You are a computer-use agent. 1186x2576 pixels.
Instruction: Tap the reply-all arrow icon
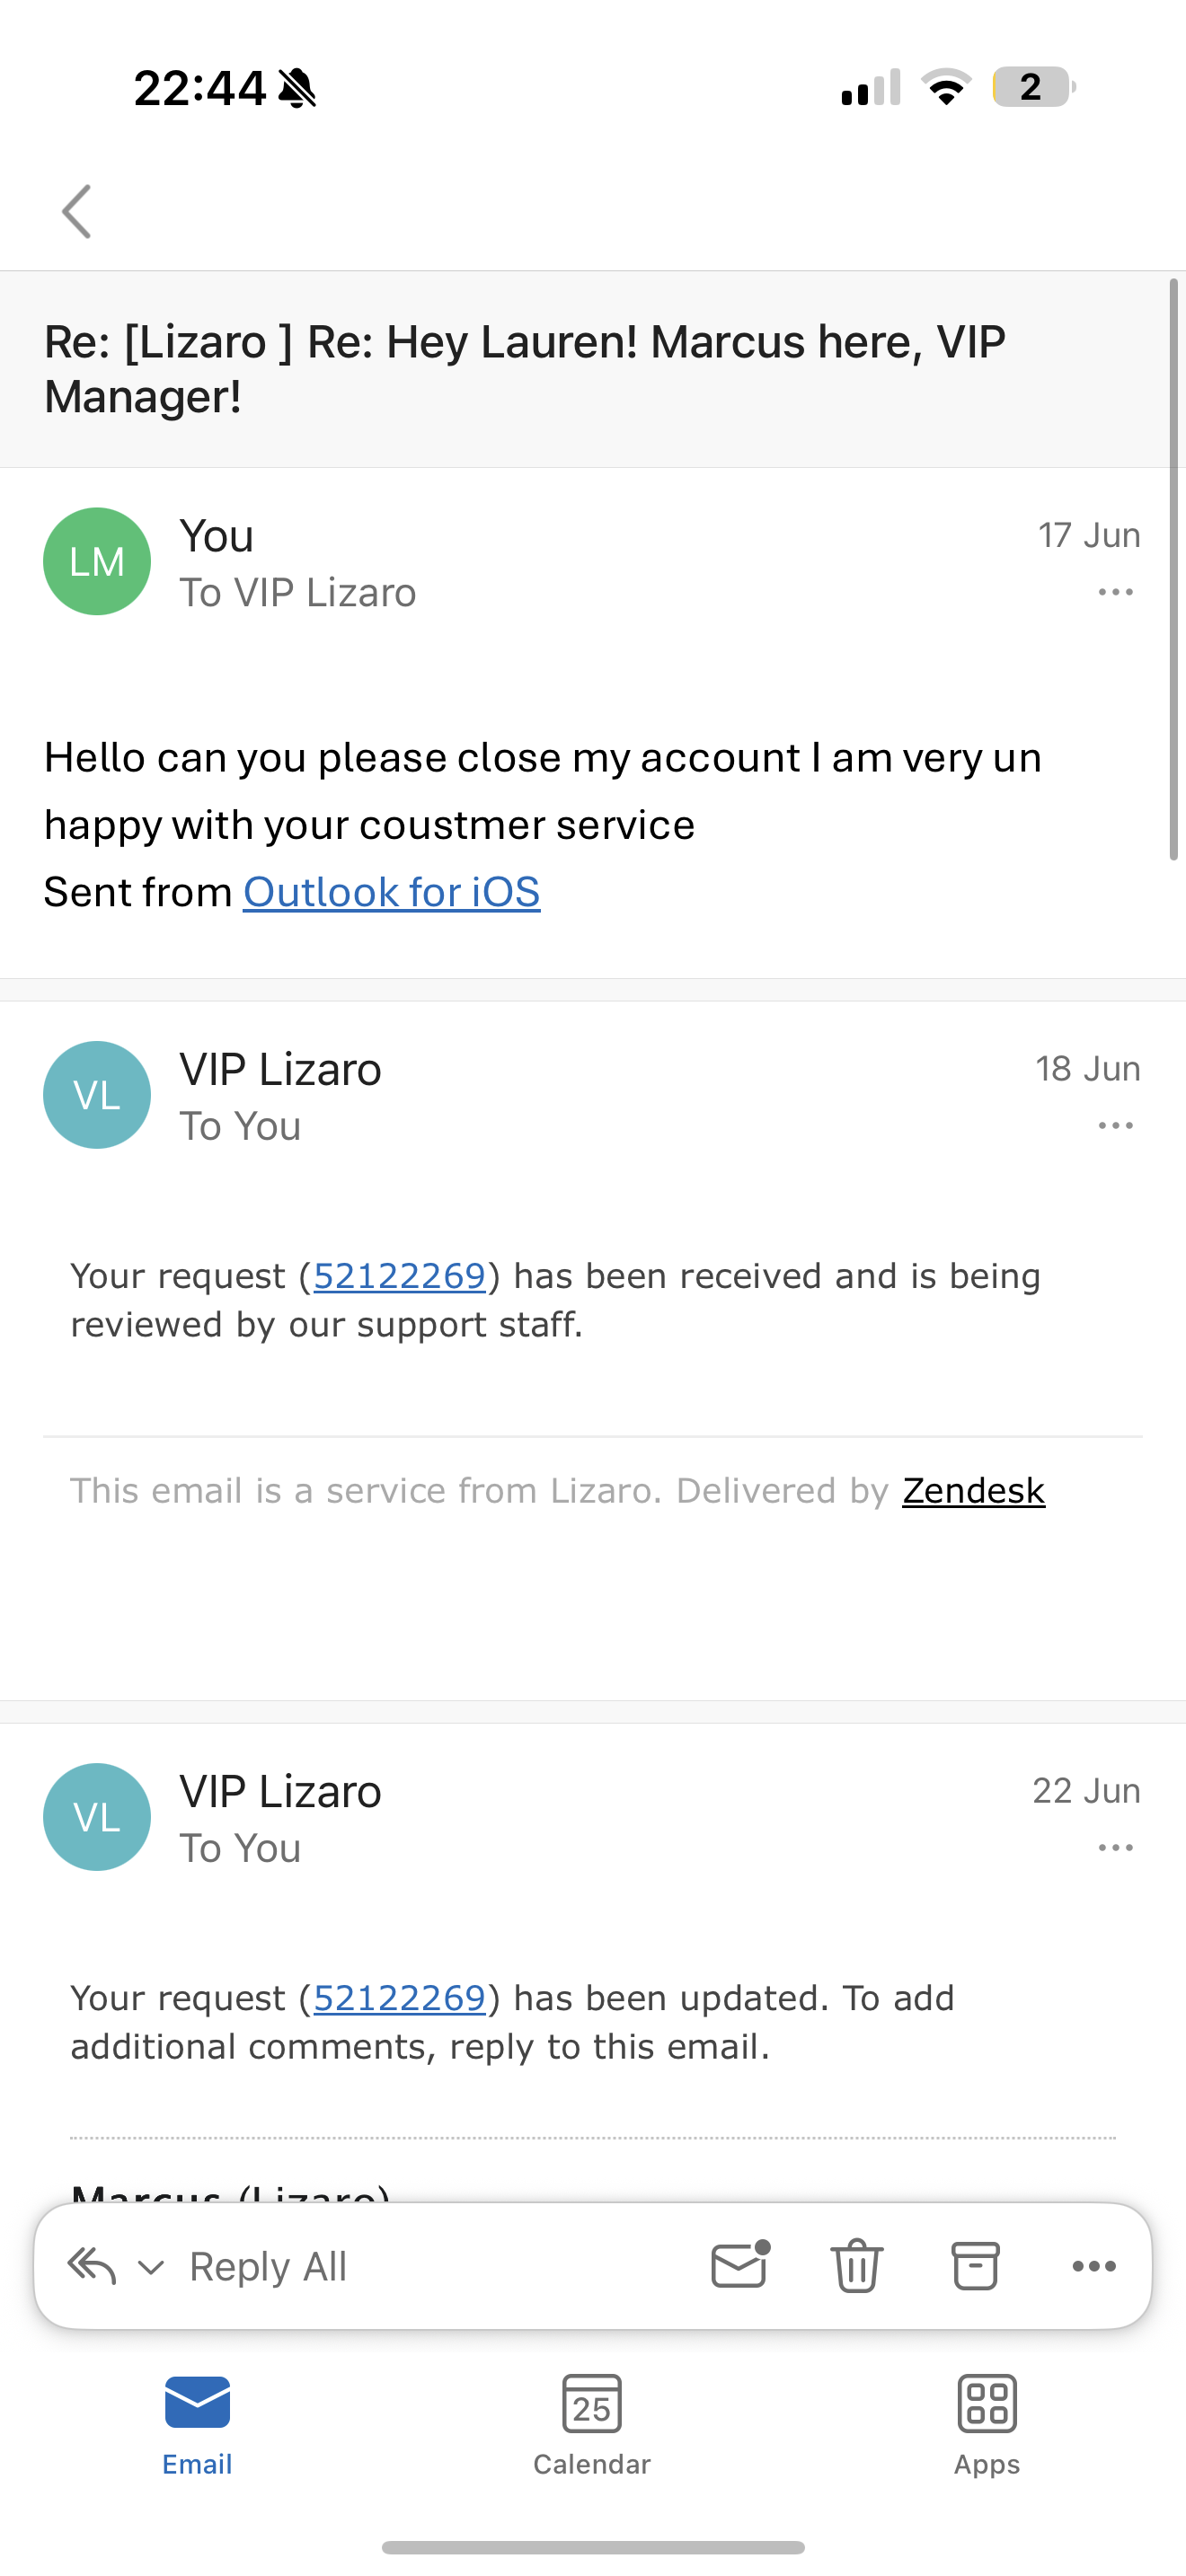click(92, 2266)
